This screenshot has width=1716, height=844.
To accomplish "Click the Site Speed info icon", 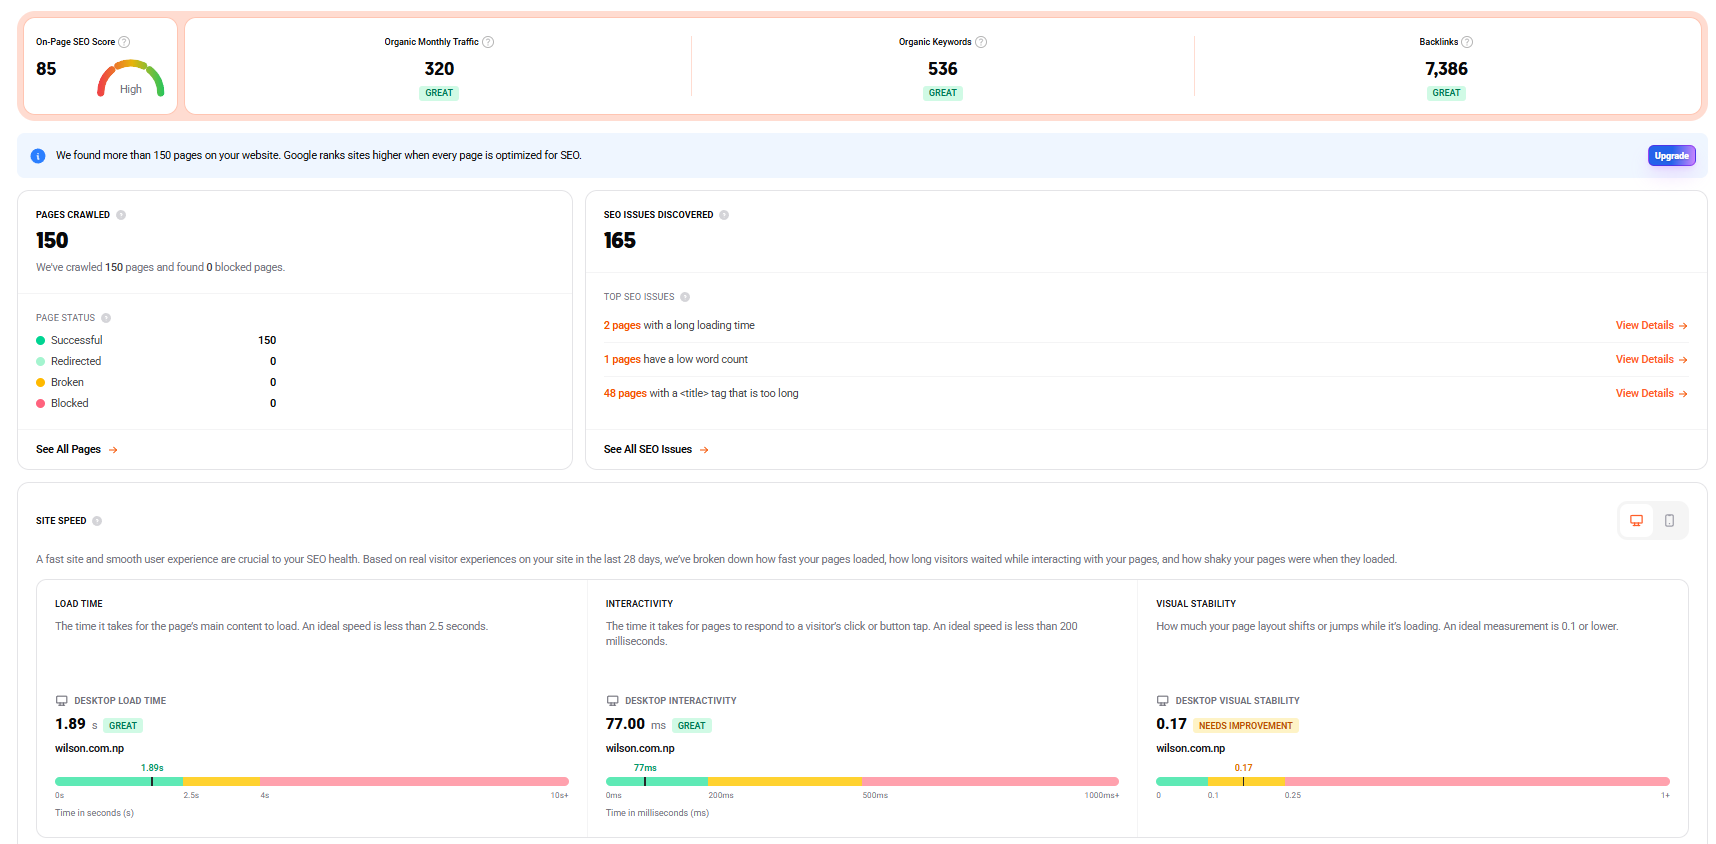I will click(97, 521).
